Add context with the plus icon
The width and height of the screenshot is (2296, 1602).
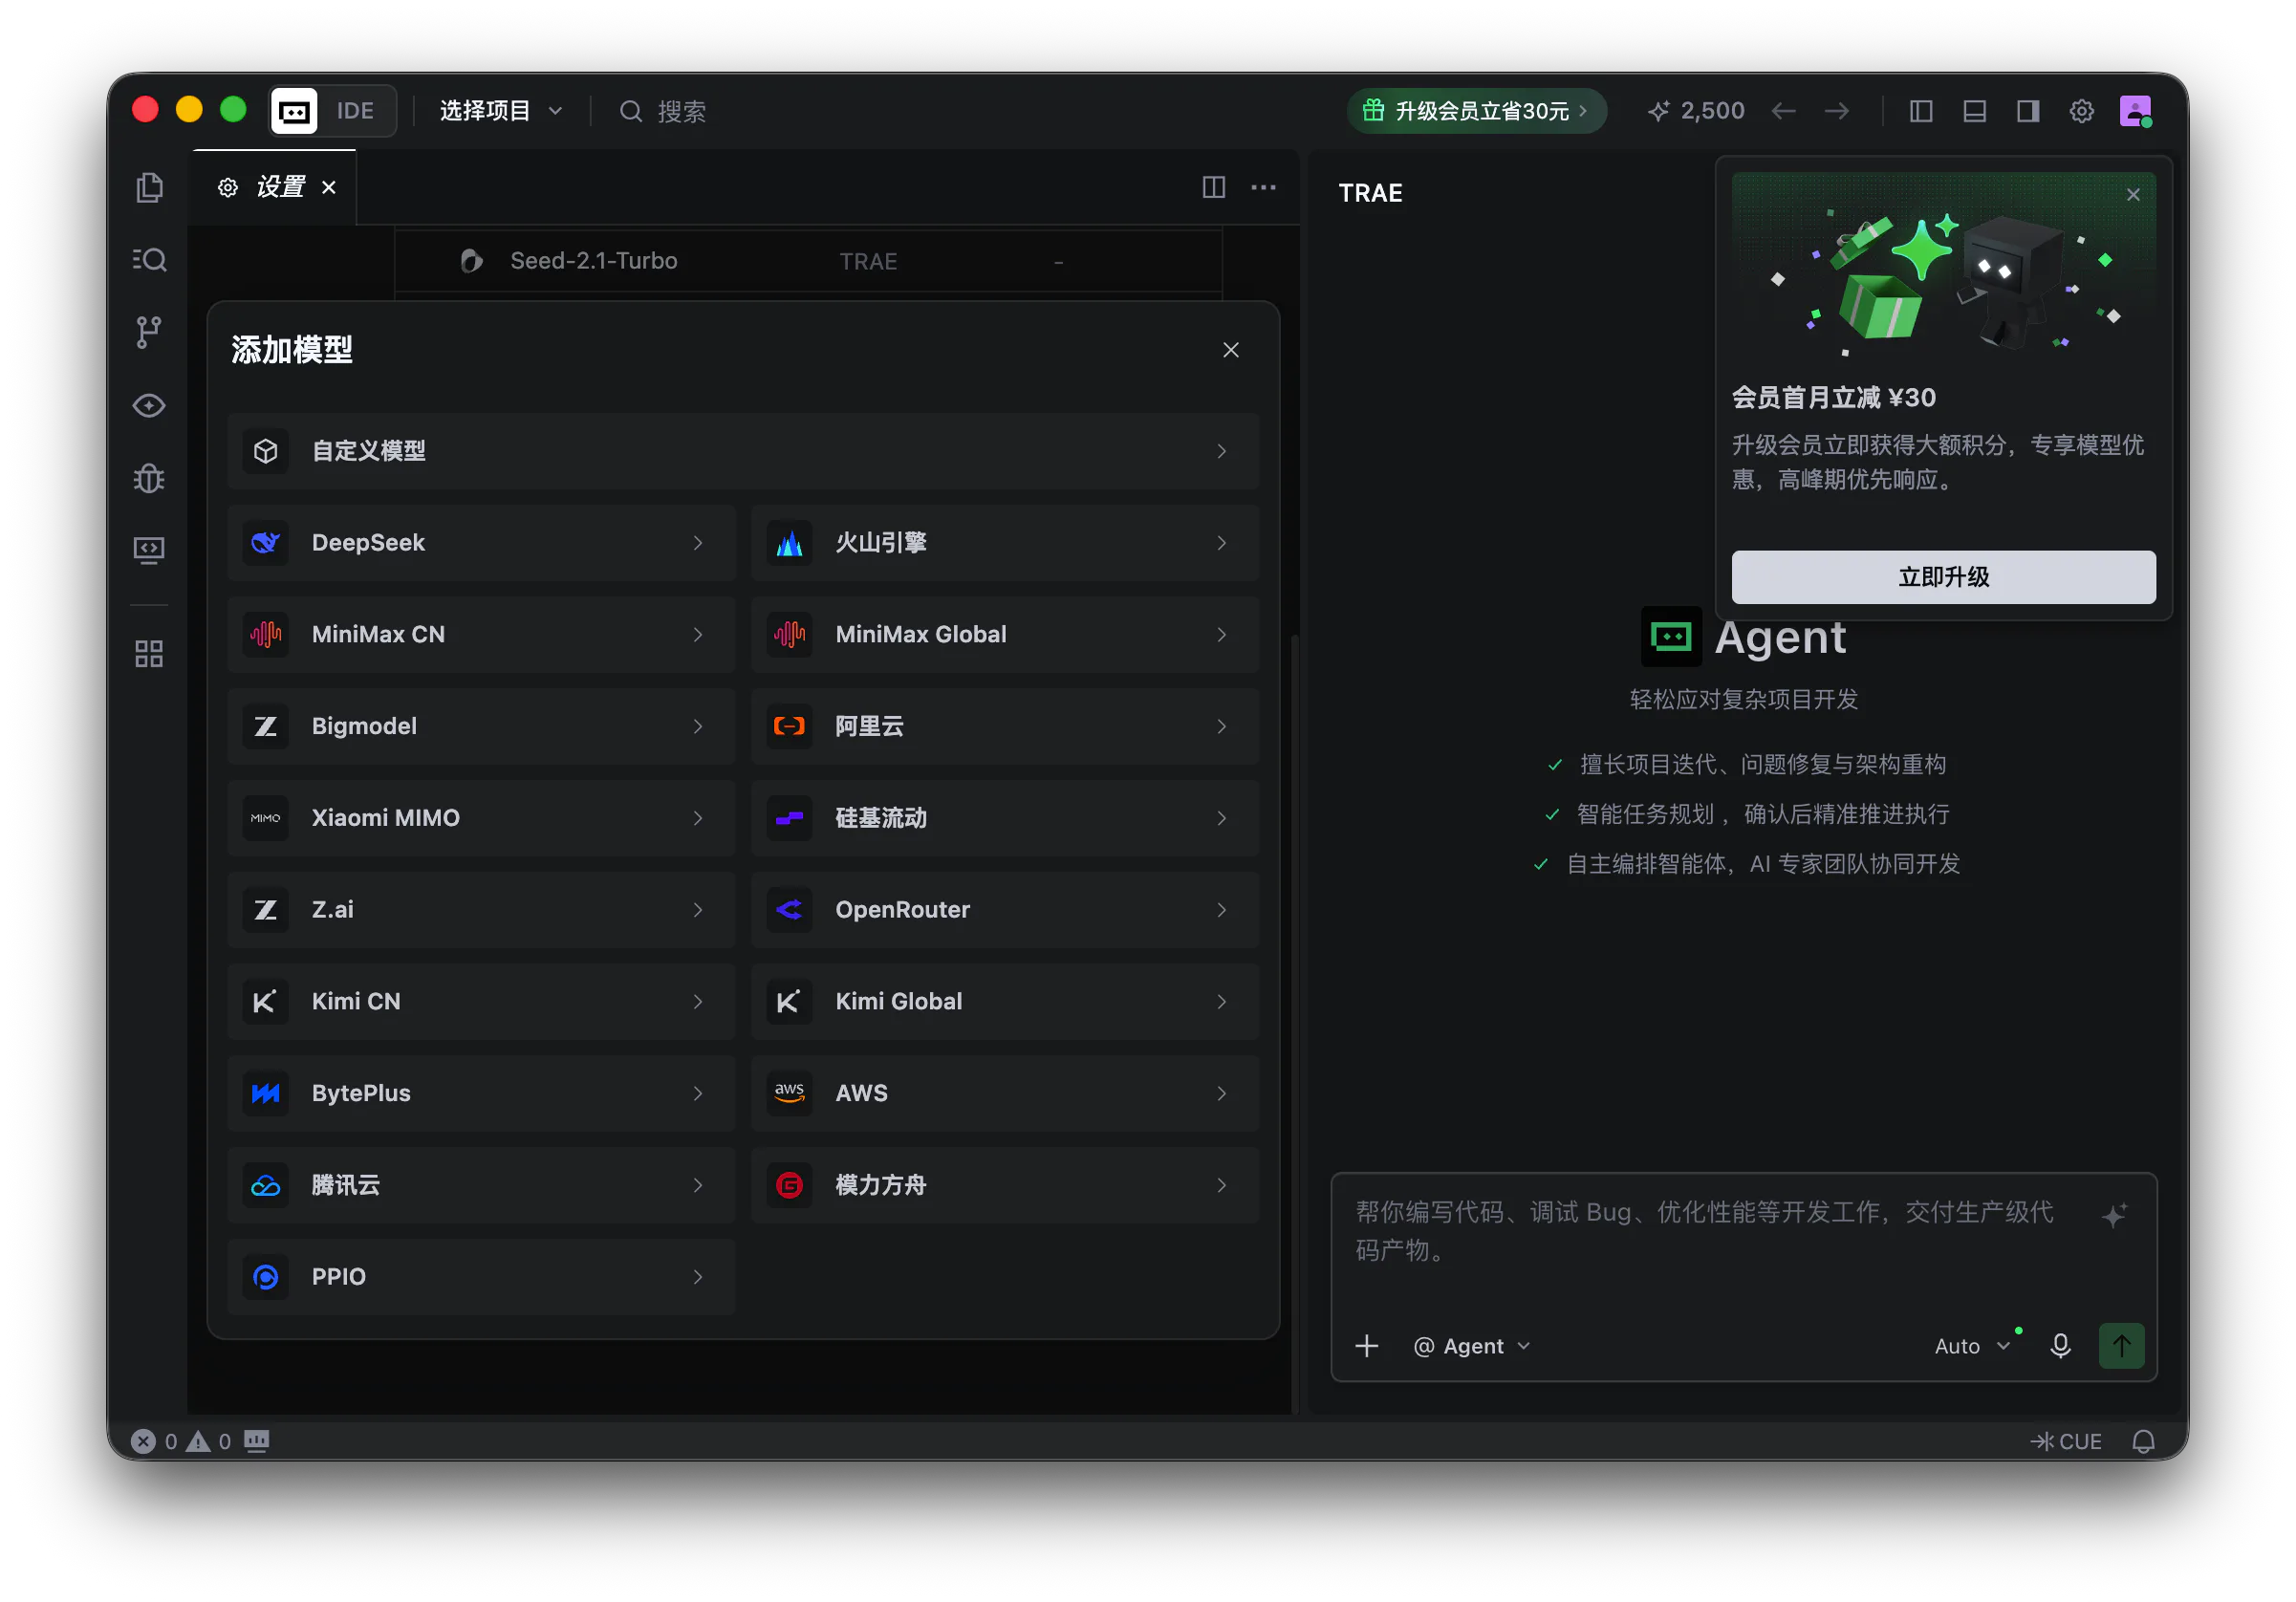click(x=1366, y=1346)
